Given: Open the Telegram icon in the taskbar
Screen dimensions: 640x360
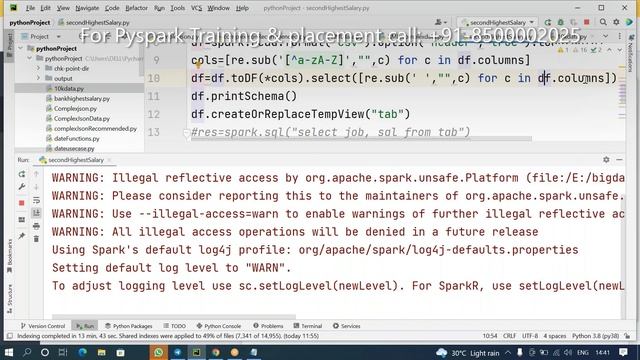Looking at the screenshot, I should [178, 352].
